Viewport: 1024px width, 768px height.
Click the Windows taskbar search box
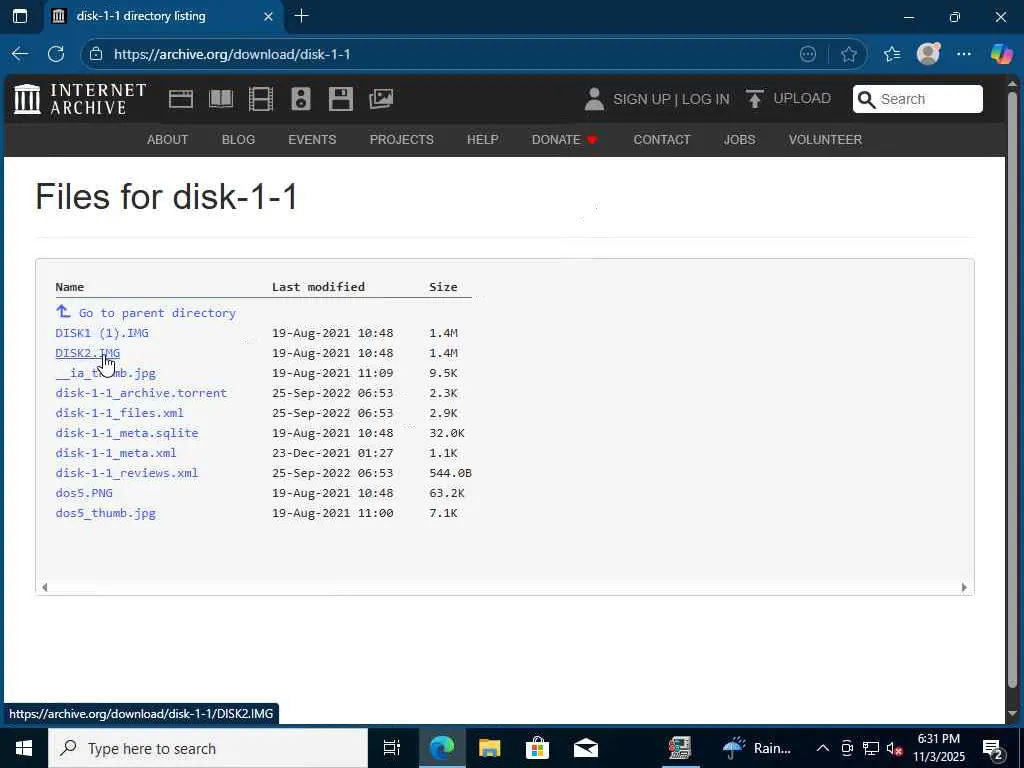point(208,748)
